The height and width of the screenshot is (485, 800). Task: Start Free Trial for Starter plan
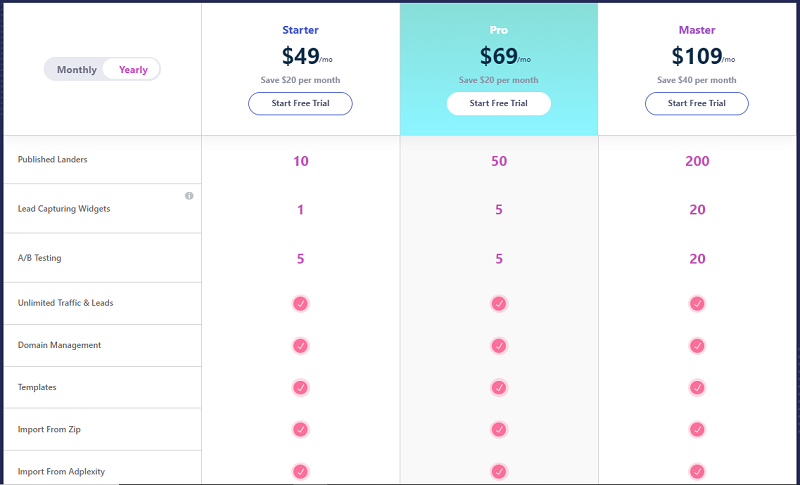point(301,104)
